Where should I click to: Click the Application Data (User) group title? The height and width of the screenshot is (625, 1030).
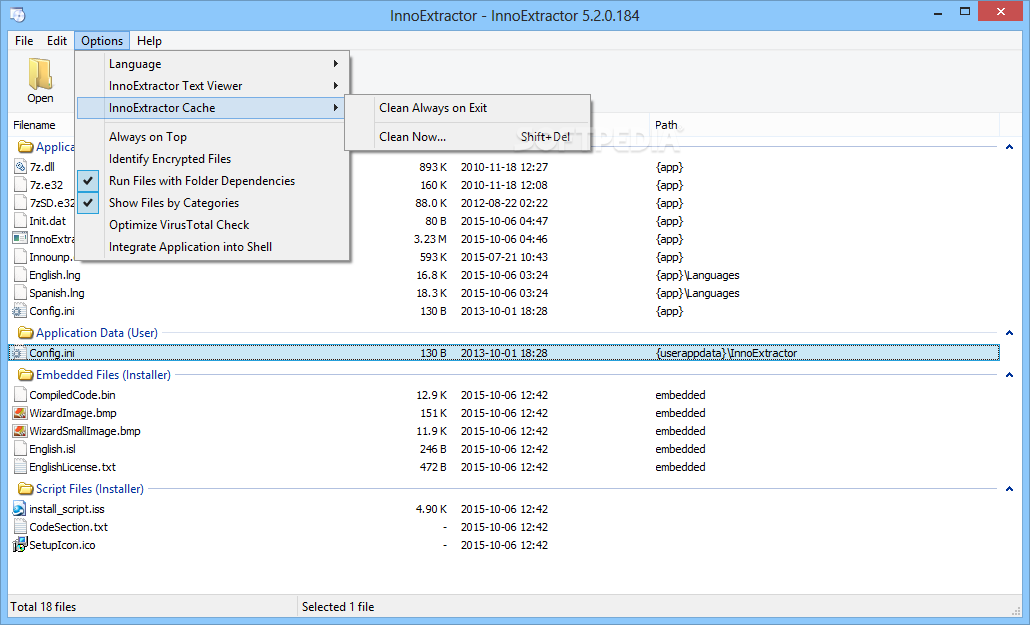[97, 333]
